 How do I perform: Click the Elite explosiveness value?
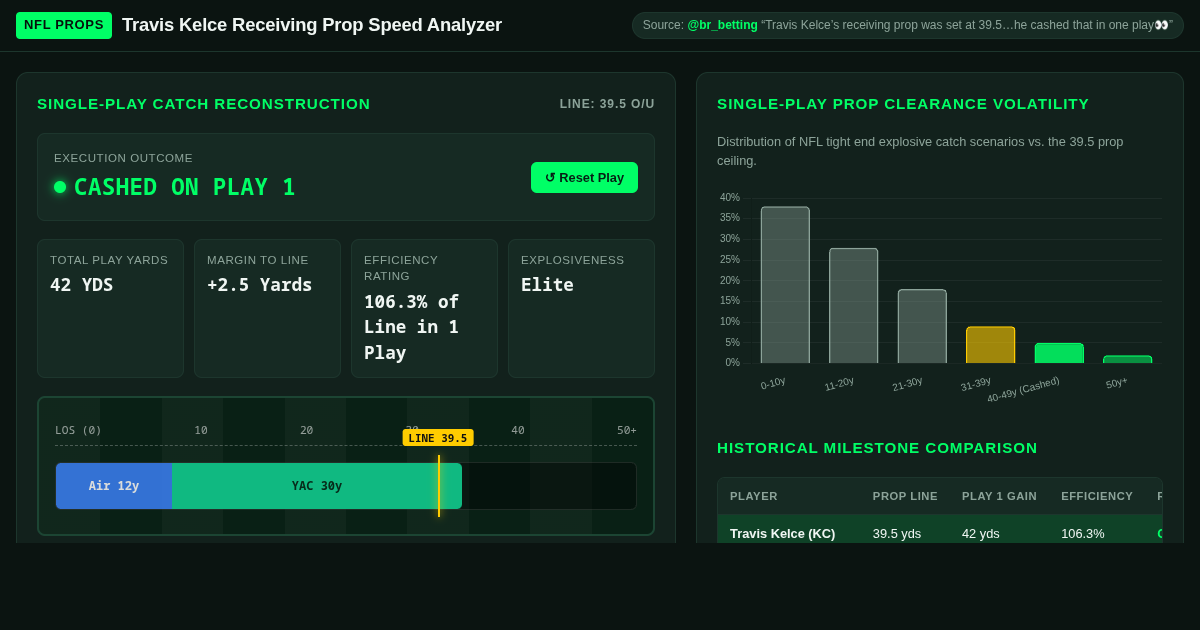pyautogui.click(x=547, y=285)
